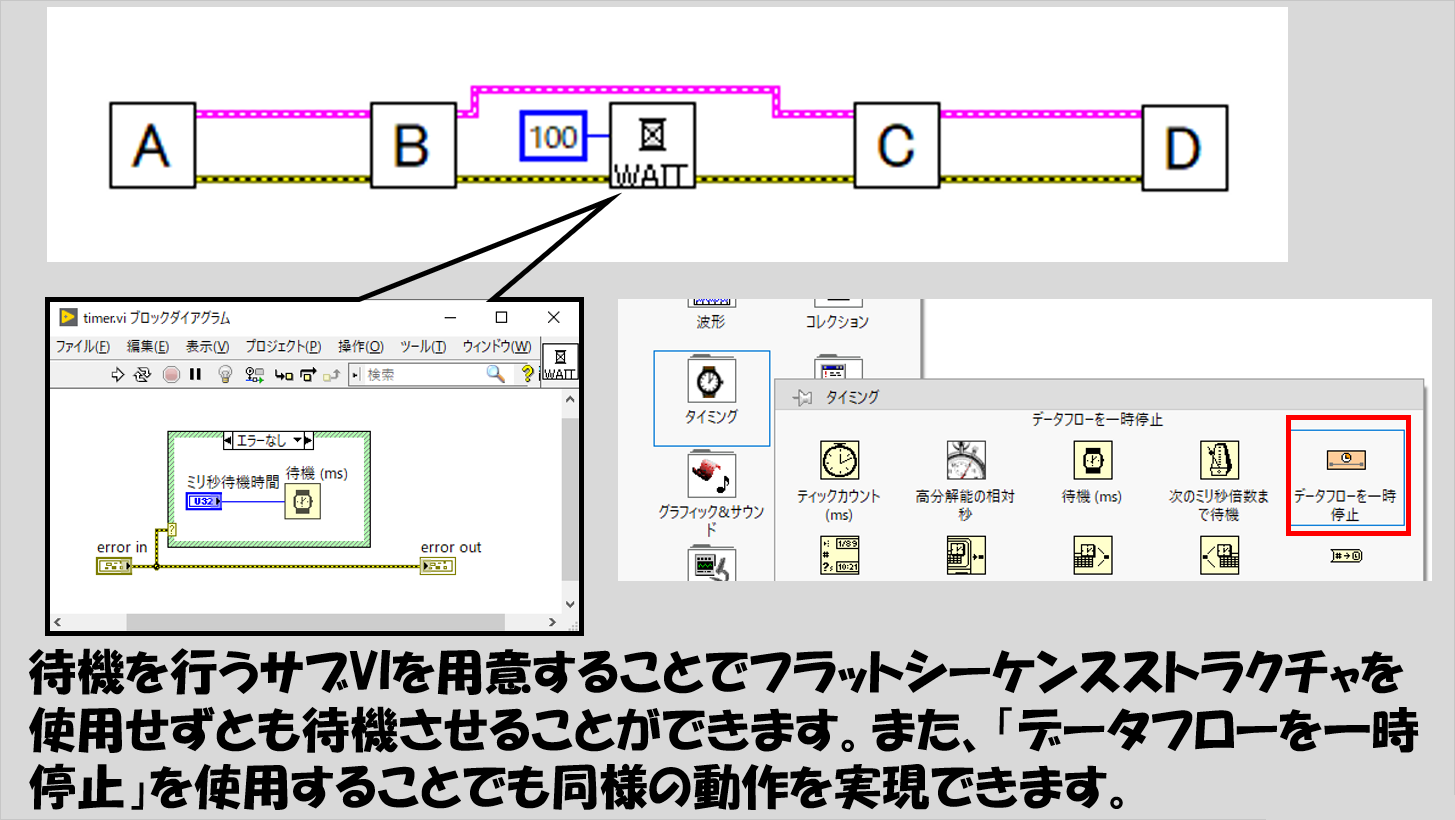The width and height of the screenshot is (1455, 820).
Task: Open the ツール(T) menu
Action: (422, 346)
